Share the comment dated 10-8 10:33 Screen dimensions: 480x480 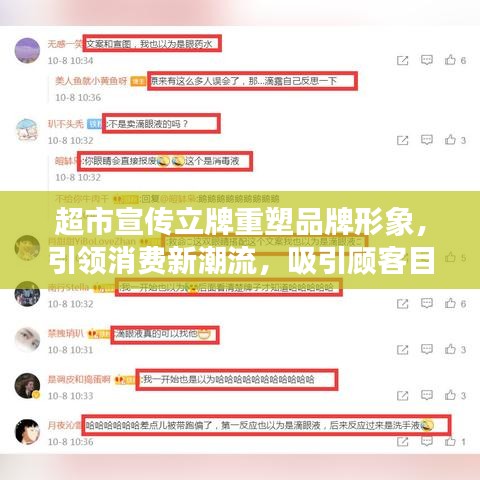pos(402,396)
